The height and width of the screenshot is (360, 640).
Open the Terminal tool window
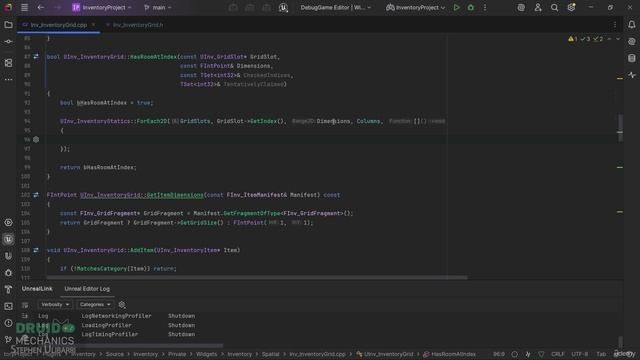pos(8,306)
